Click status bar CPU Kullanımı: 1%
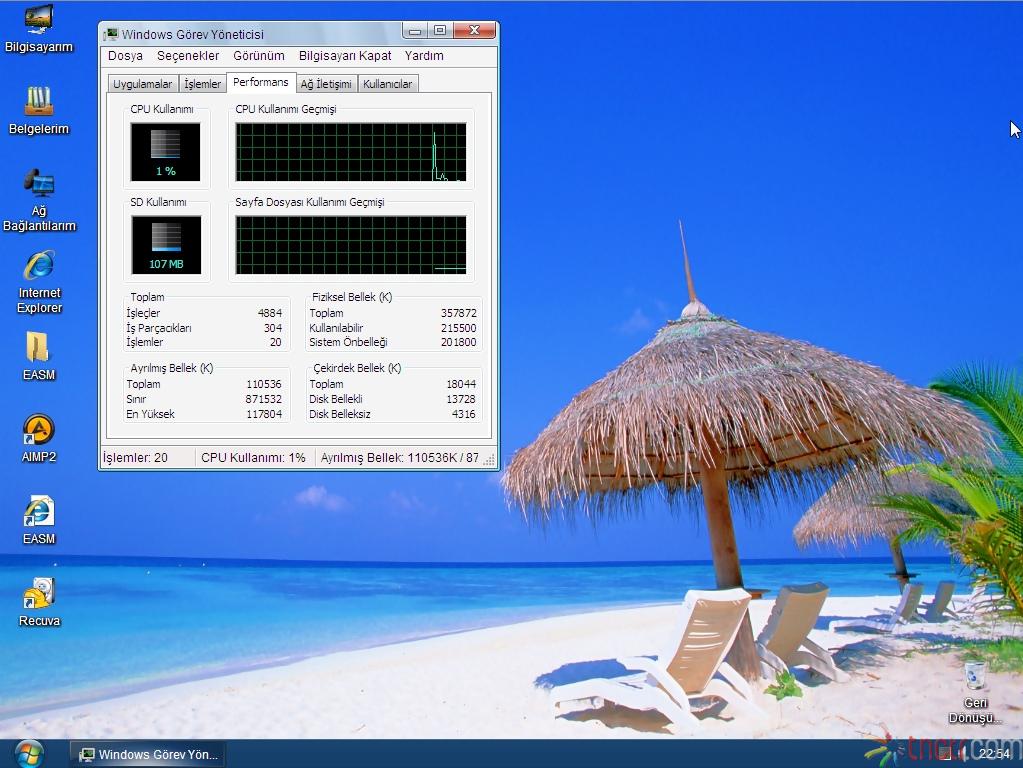This screenshot has width=1023, height=768. point(253,457)
